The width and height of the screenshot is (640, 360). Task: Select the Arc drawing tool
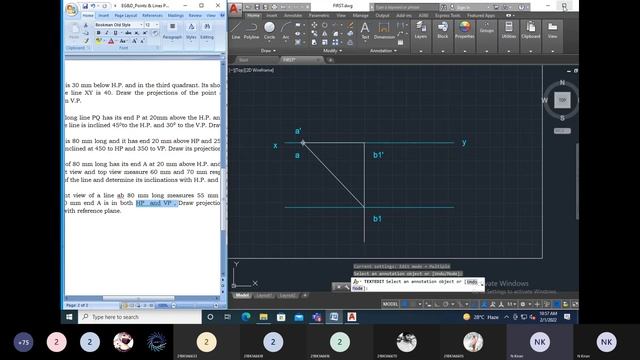point(286,31)
